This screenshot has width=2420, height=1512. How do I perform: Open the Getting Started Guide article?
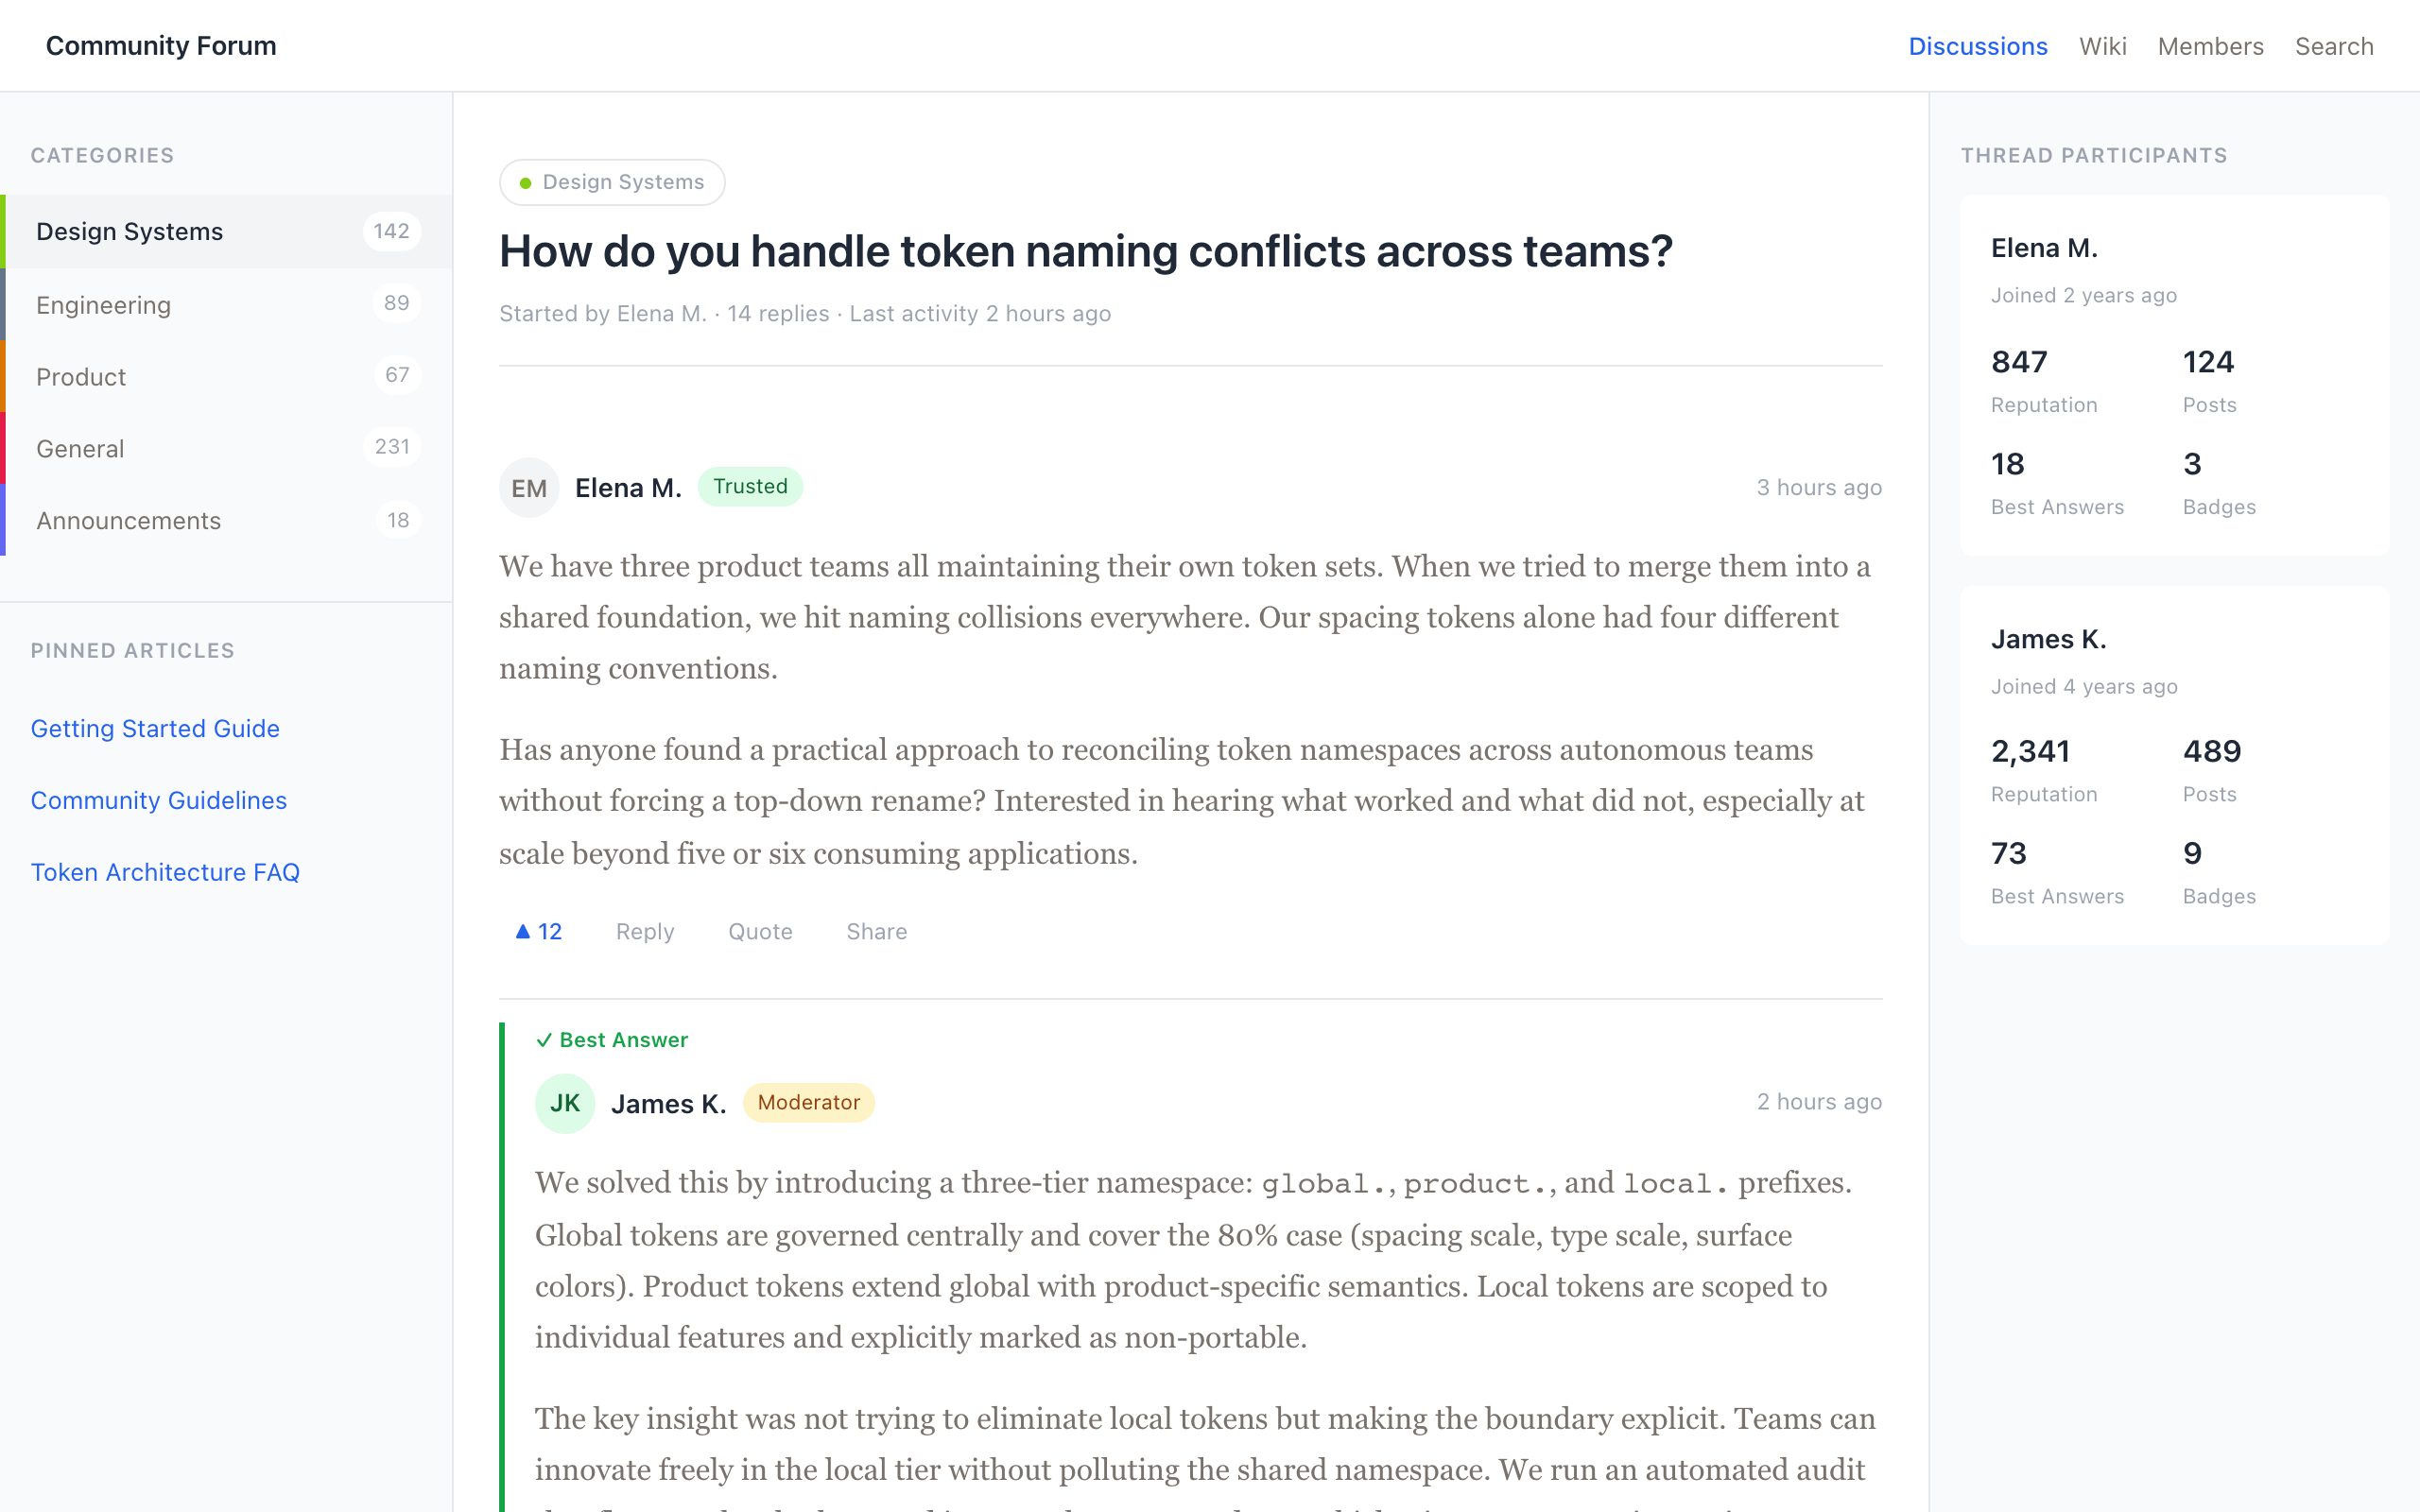pyautogui.click(x=155, y=728)
